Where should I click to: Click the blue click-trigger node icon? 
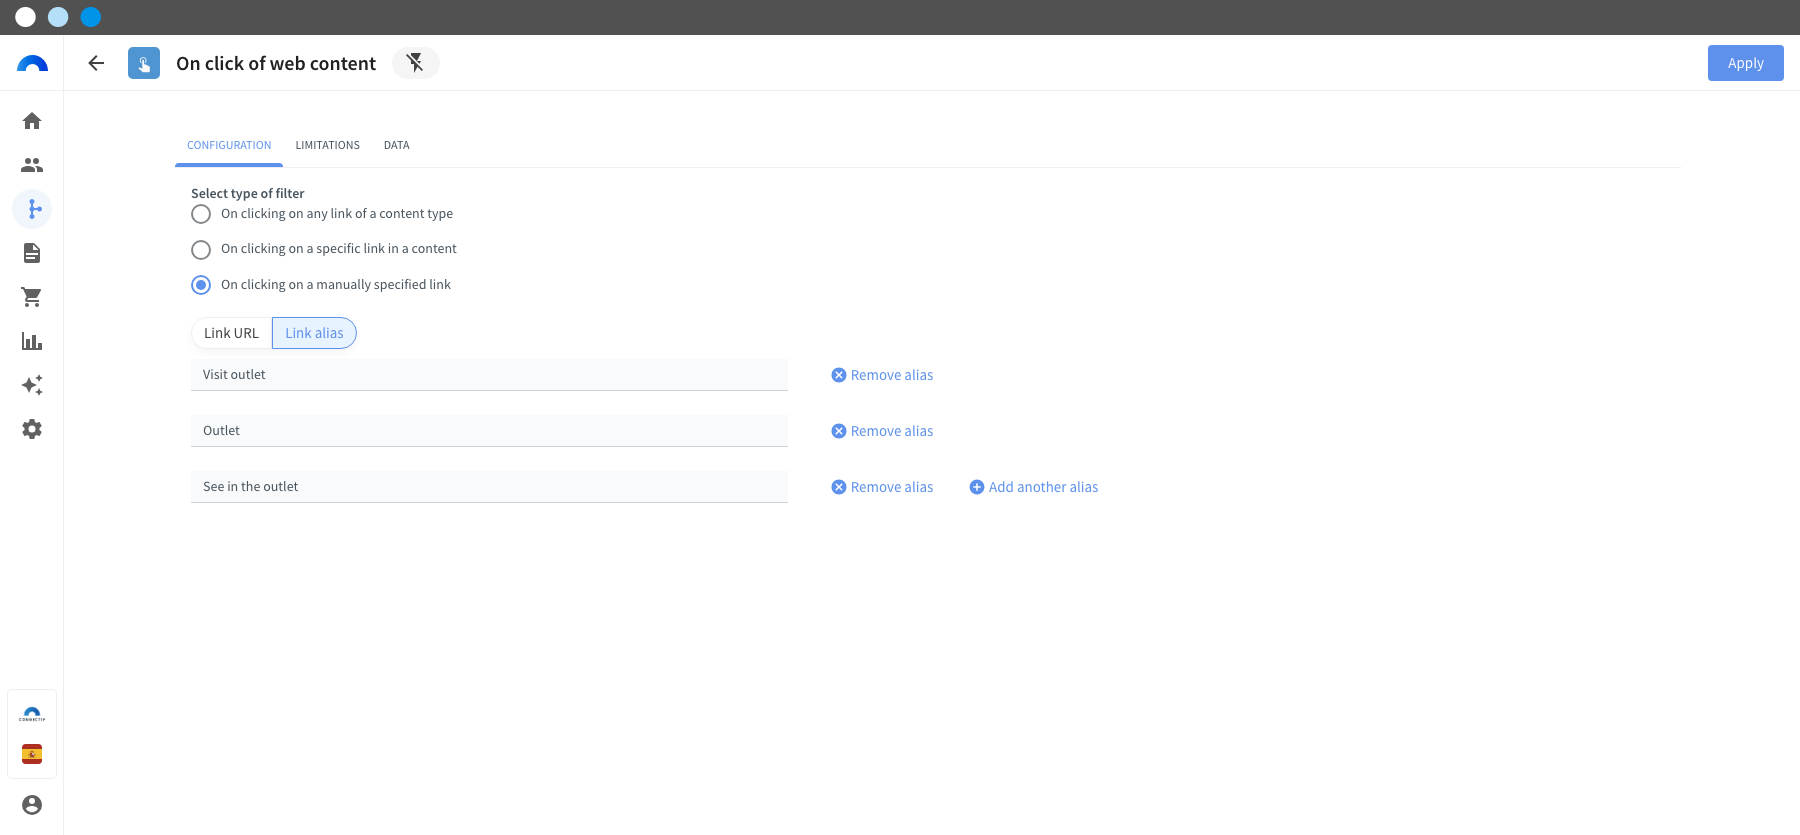coord(144,63)
